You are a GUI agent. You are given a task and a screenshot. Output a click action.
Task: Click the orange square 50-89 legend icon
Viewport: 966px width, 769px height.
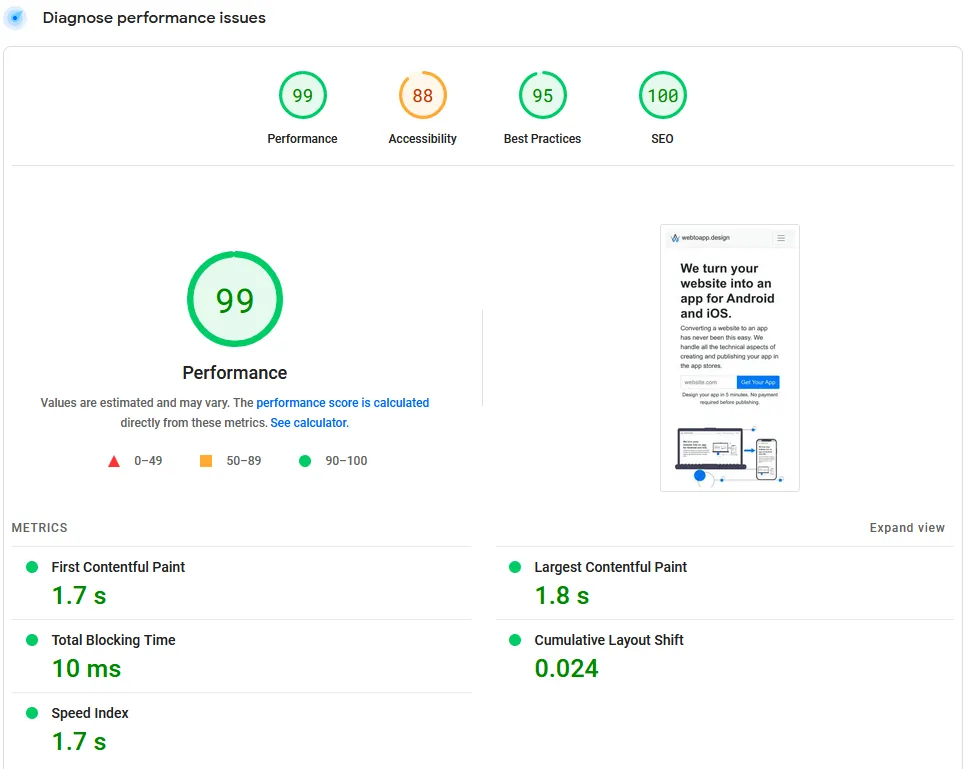coord(206,461)
